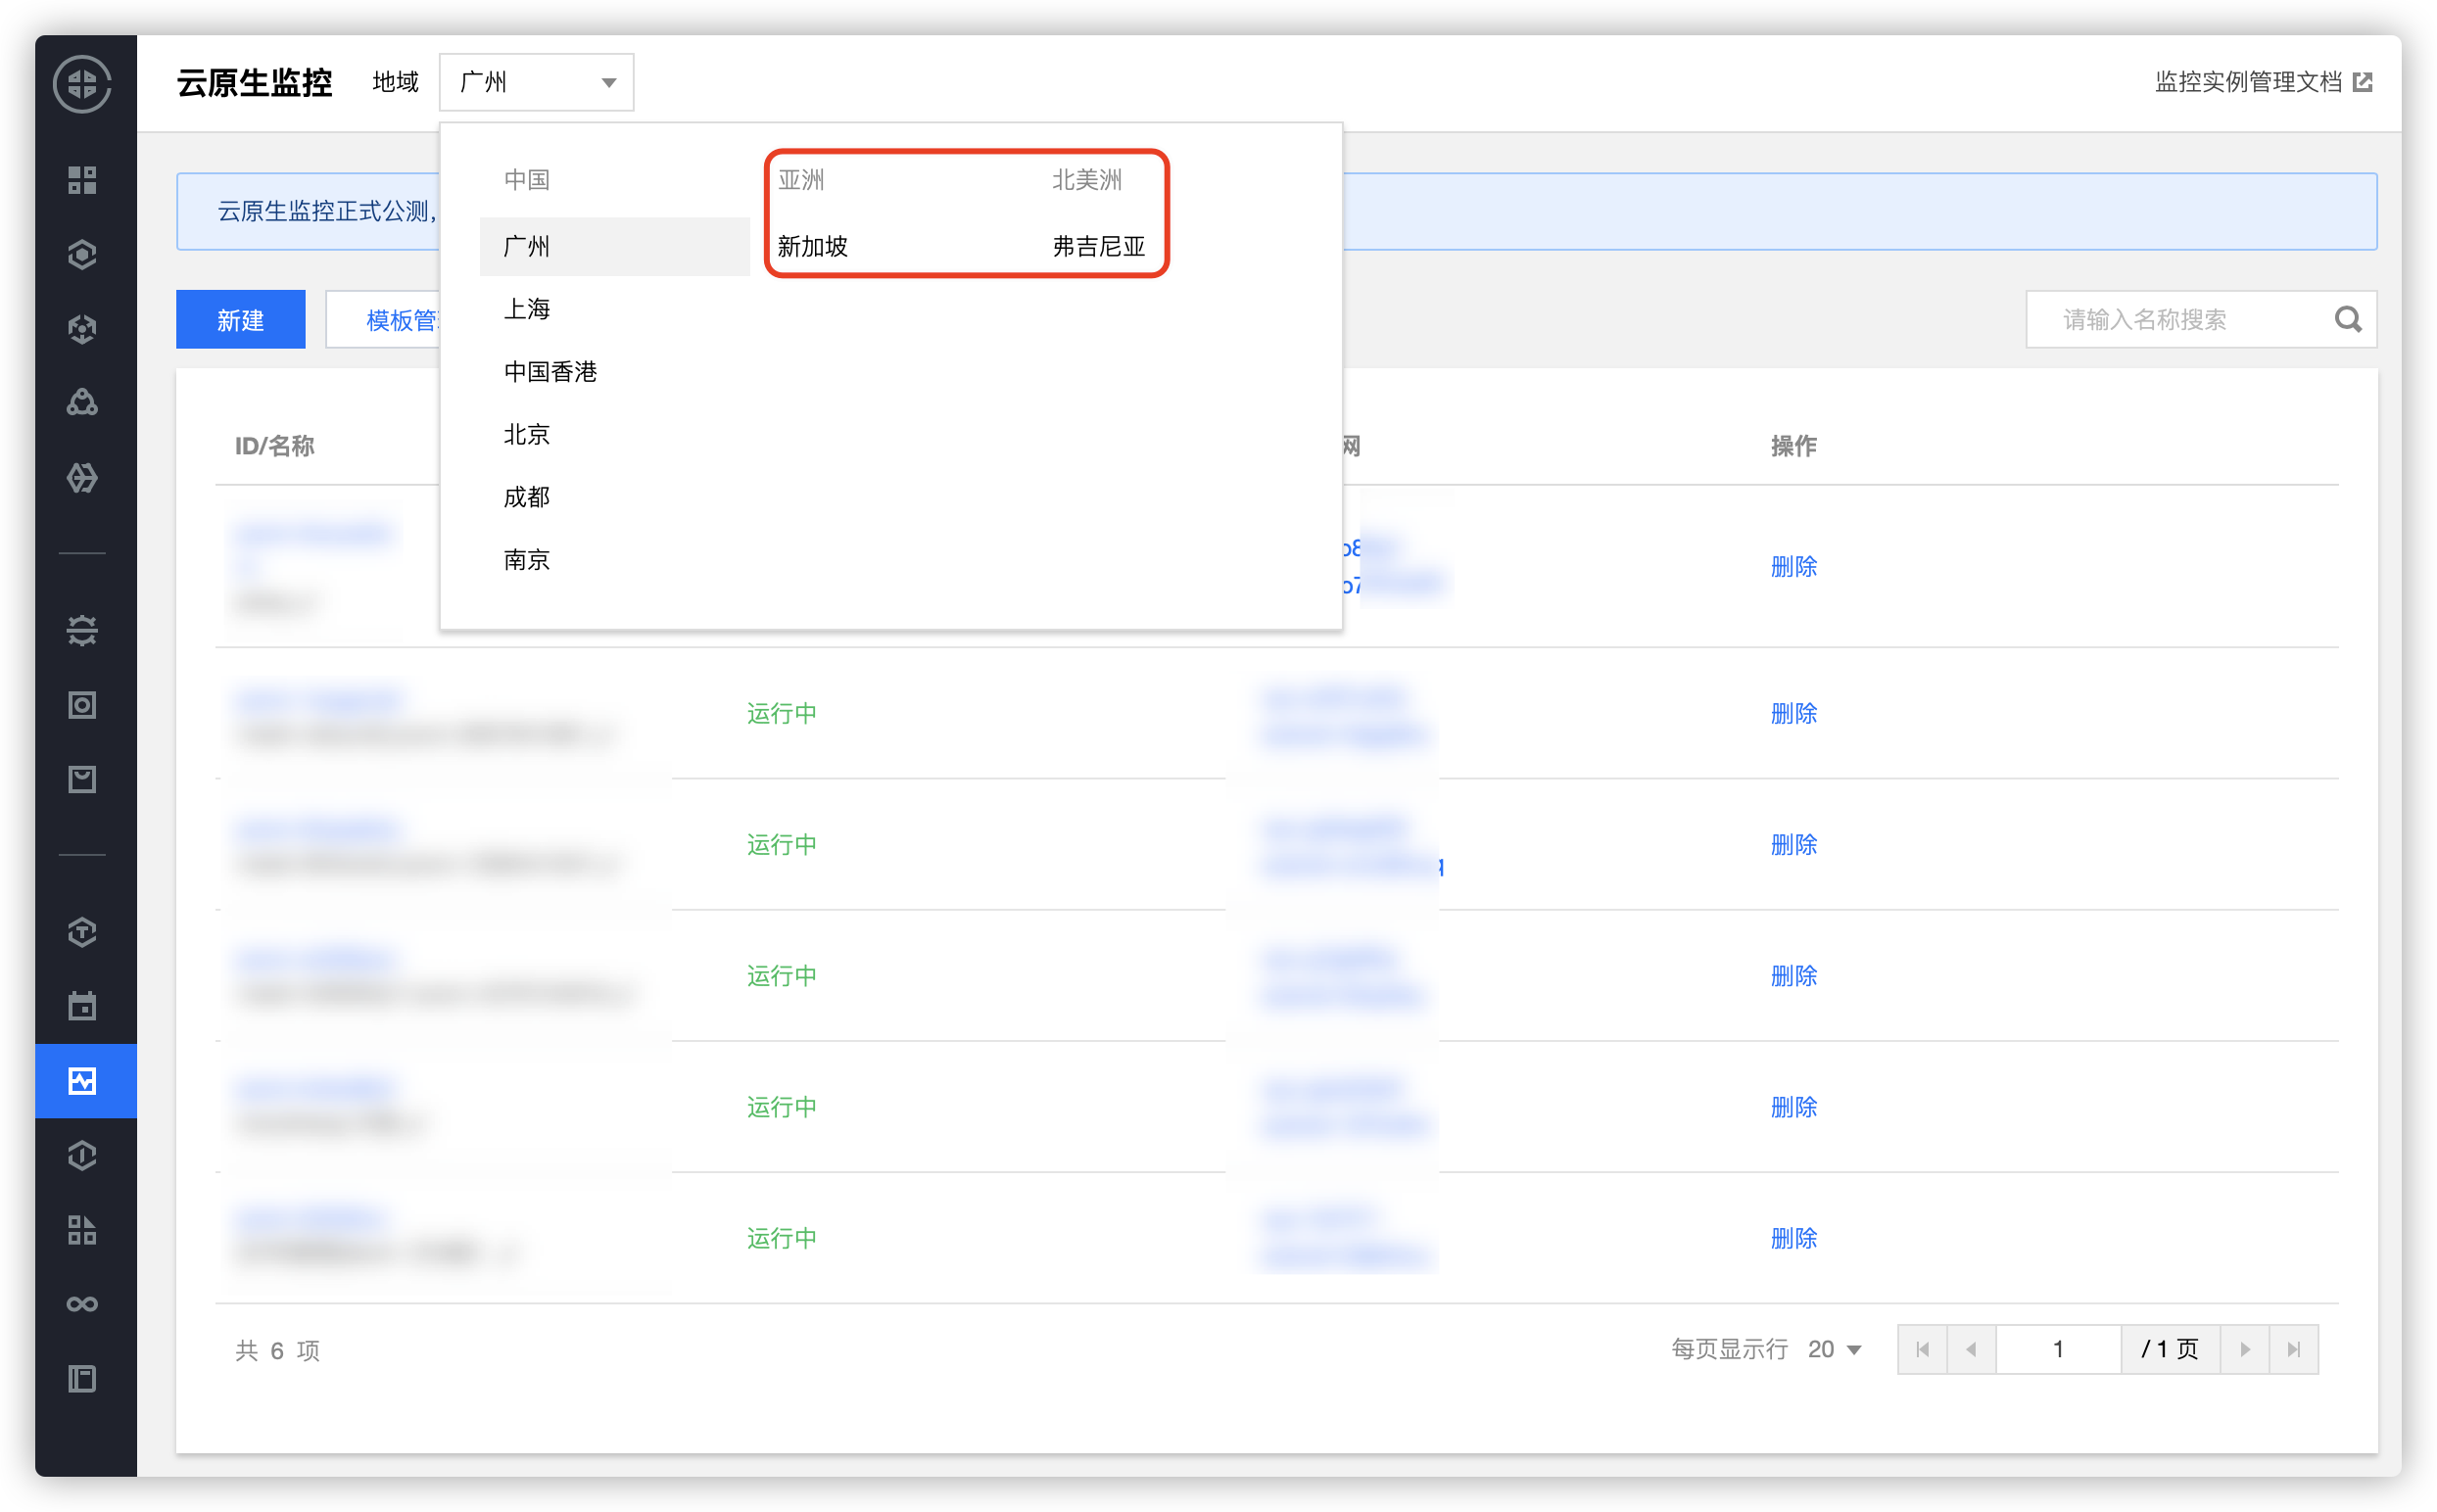2437x1512 pixels.
Task: Select 上海 from the region list
Action: pyautogui.click(x=527, y=309)
